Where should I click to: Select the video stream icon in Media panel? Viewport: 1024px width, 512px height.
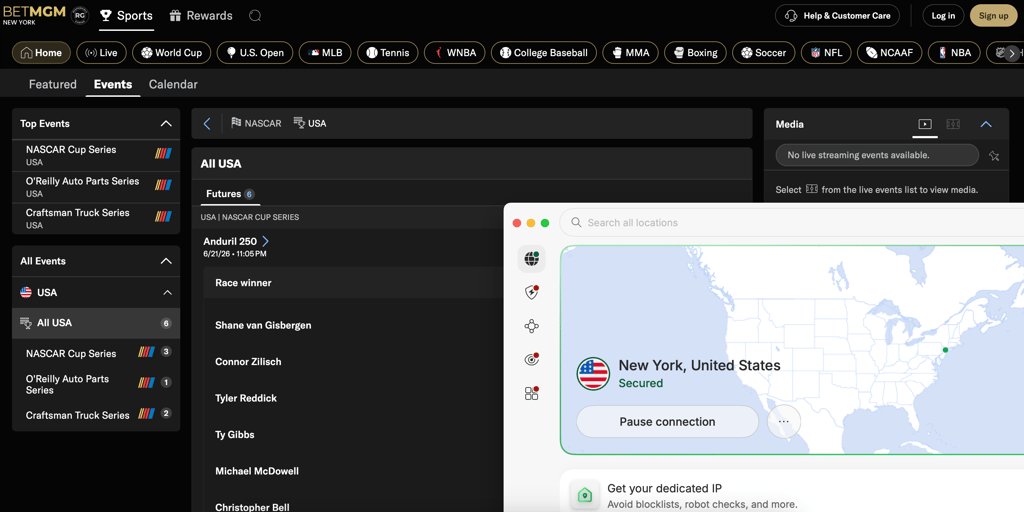coord(925,124)
